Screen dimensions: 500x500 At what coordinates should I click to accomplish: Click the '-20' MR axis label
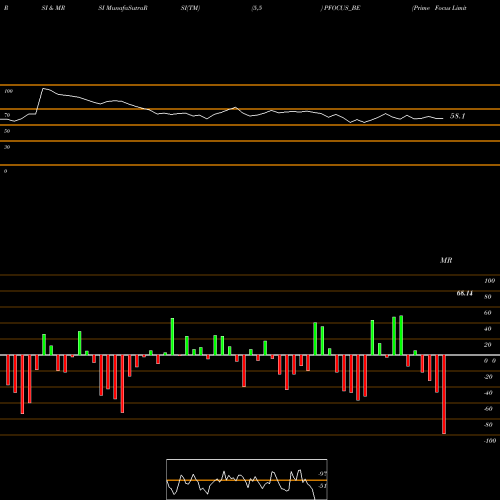(488, 377)
